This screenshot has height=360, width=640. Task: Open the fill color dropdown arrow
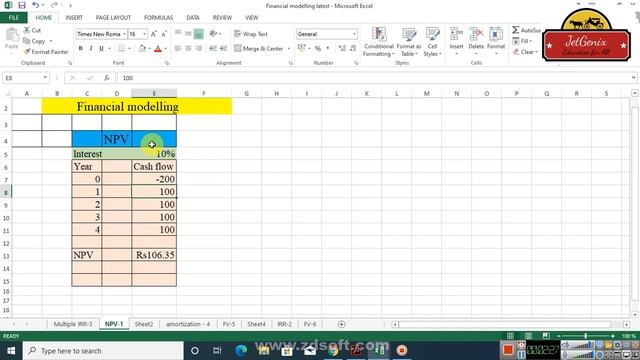149,49
